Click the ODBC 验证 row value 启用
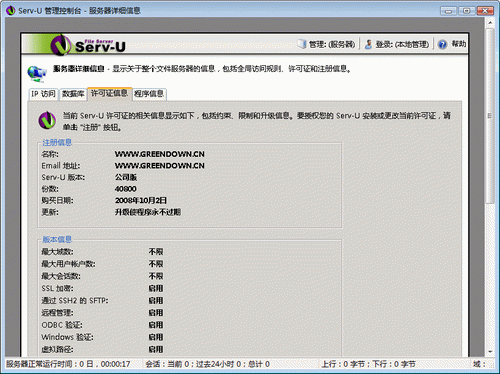The width and height of the screenshot is (500, 374). tap(156, 325)
